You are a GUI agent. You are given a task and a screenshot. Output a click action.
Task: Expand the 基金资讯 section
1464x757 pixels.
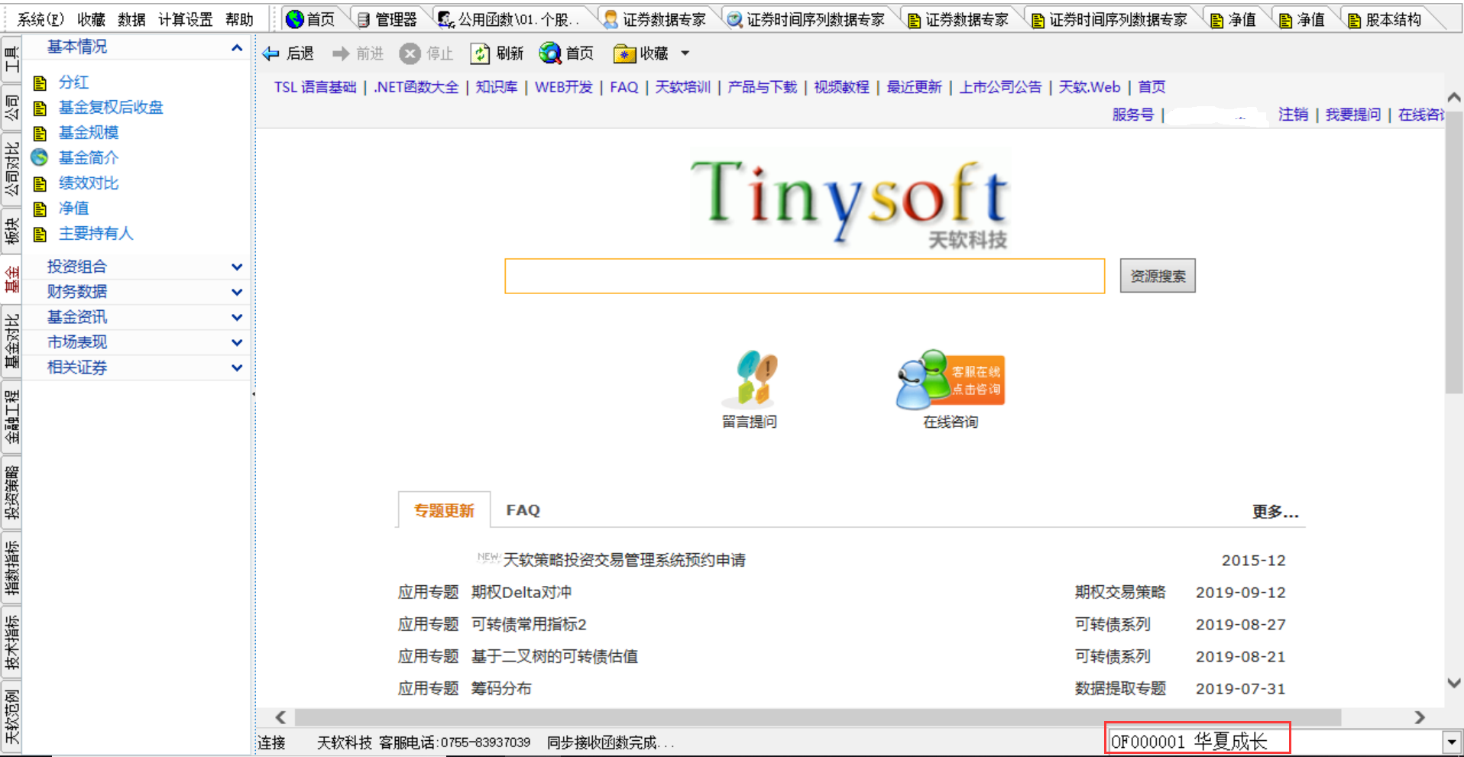click(237, 317)
